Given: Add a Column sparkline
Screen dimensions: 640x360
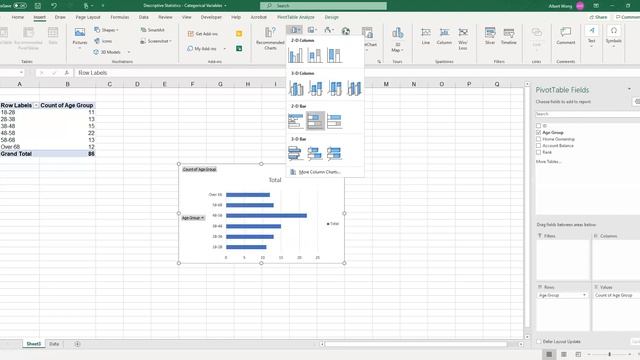Looking at the screenshot, I should coord(444,36).
